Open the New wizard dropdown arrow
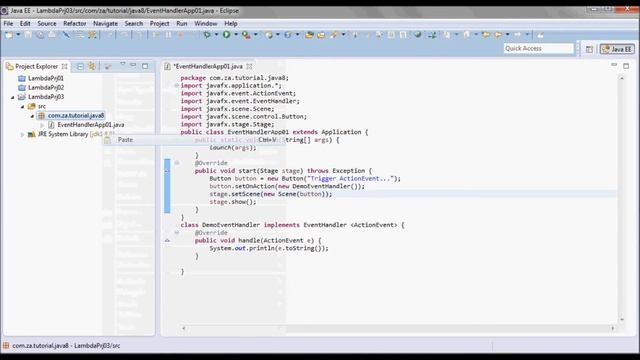 [x=18, y=35]
